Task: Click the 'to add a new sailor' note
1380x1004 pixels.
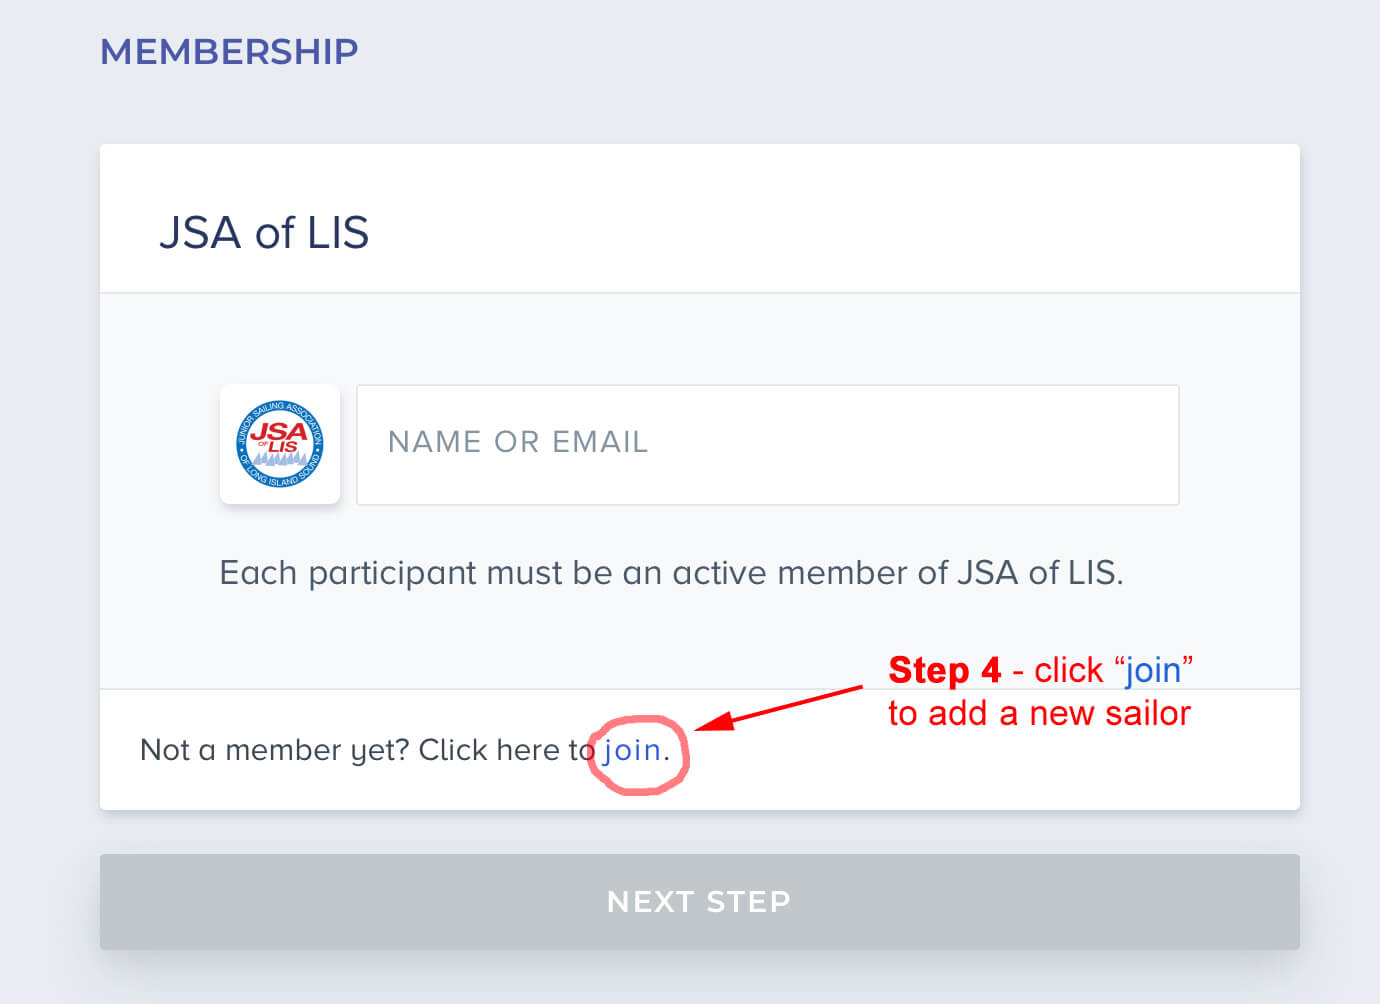Action: click(x=1039, y=713)
